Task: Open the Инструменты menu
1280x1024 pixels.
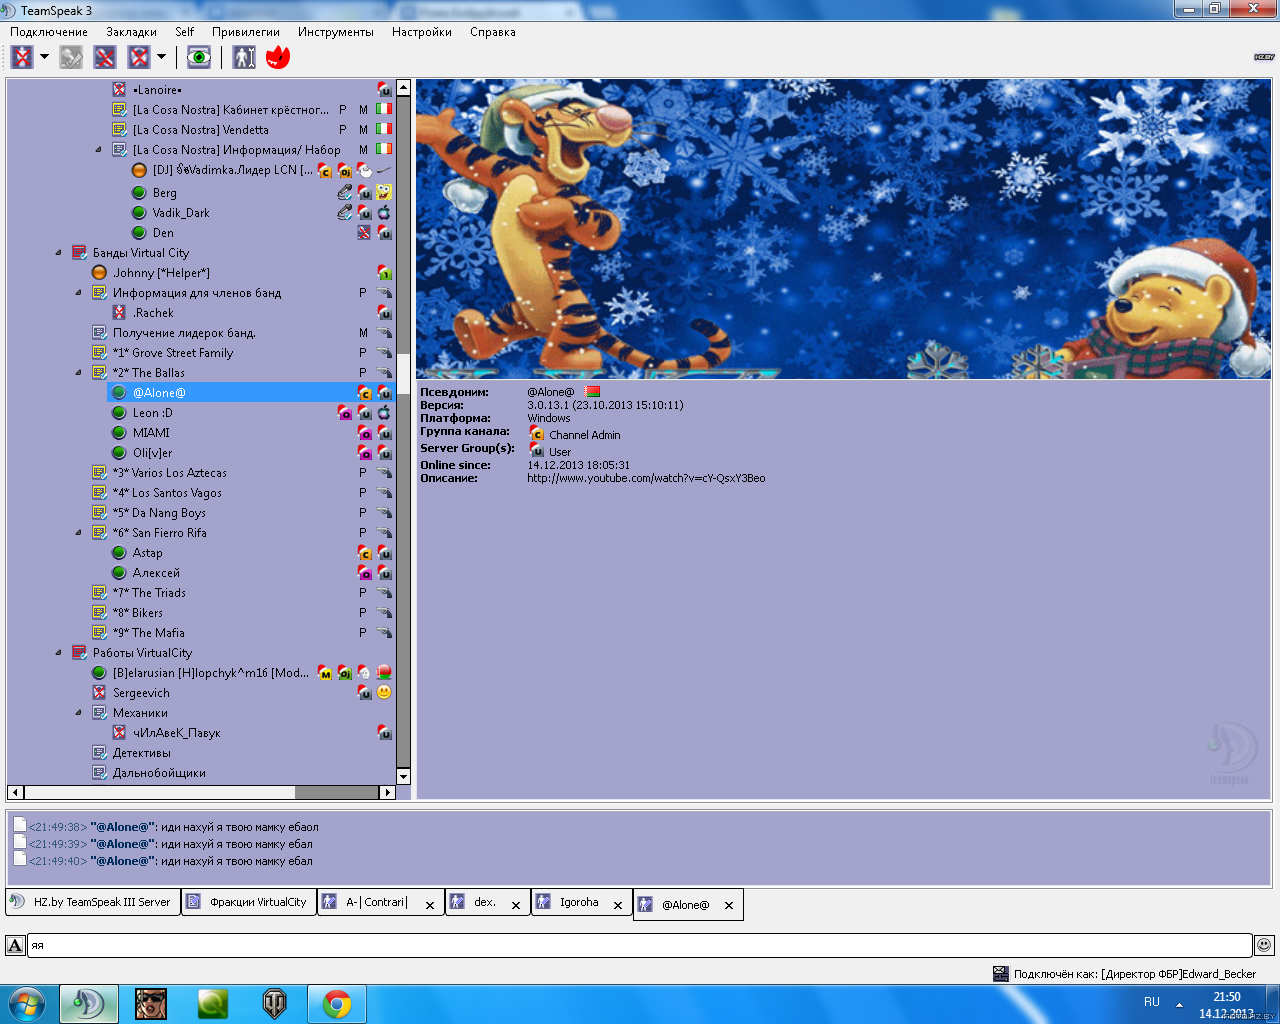Action: click(x=335, y=32)
